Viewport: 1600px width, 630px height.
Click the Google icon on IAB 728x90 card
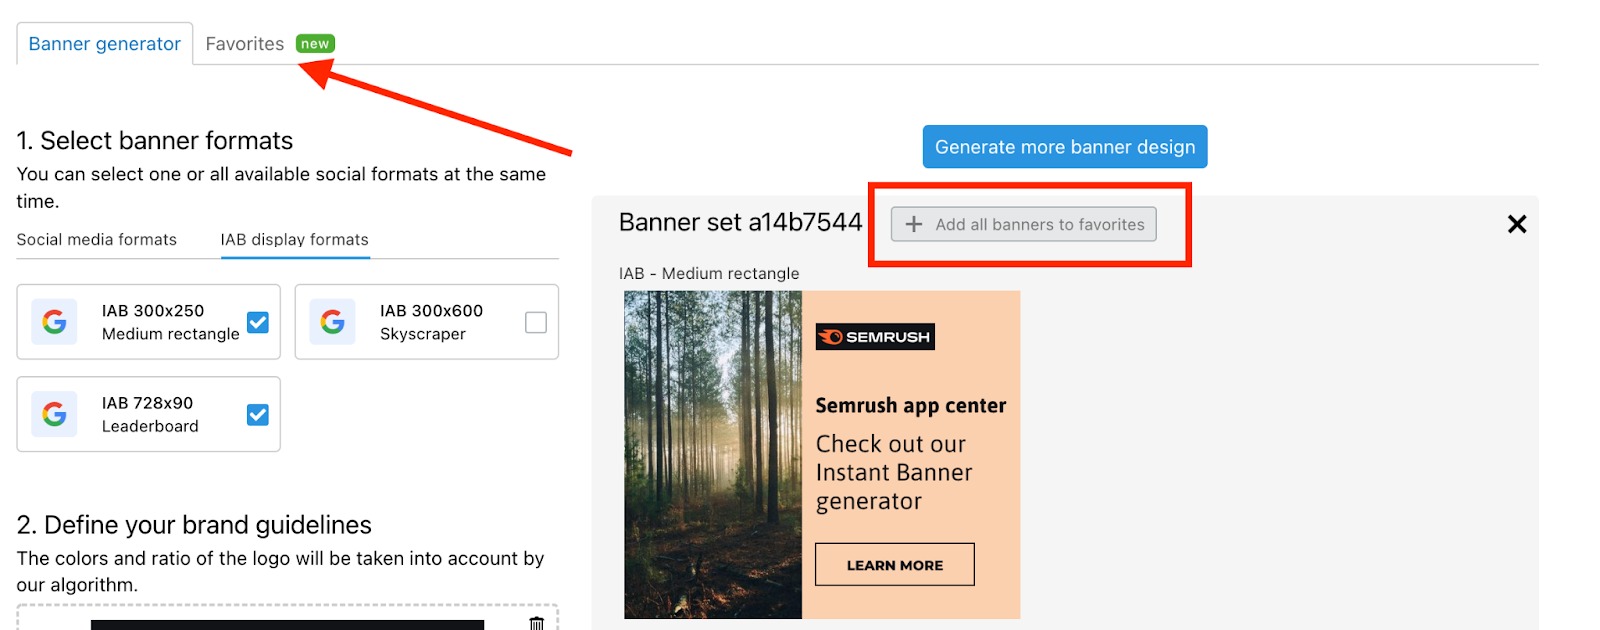point(54,414)
